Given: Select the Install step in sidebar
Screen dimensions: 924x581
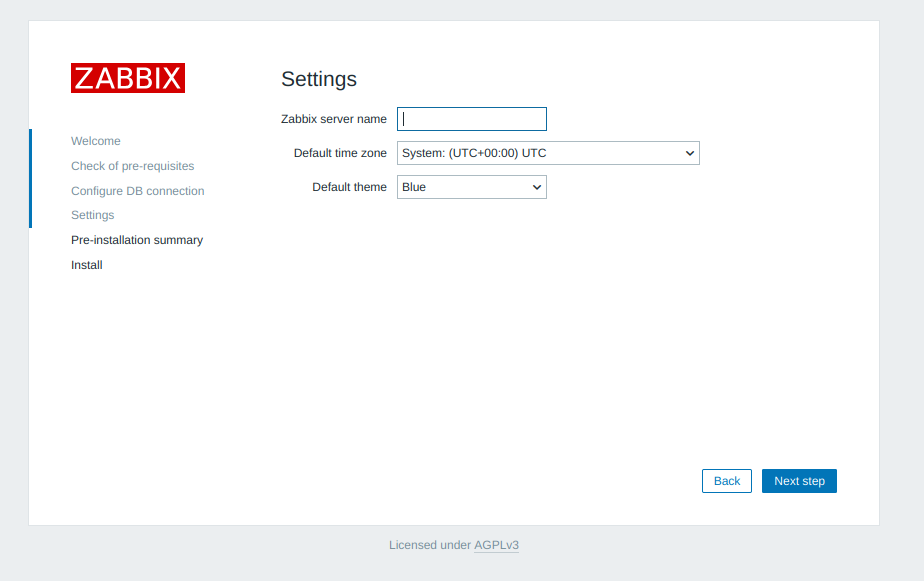Looking at the screenshot, I should [86, 265].
